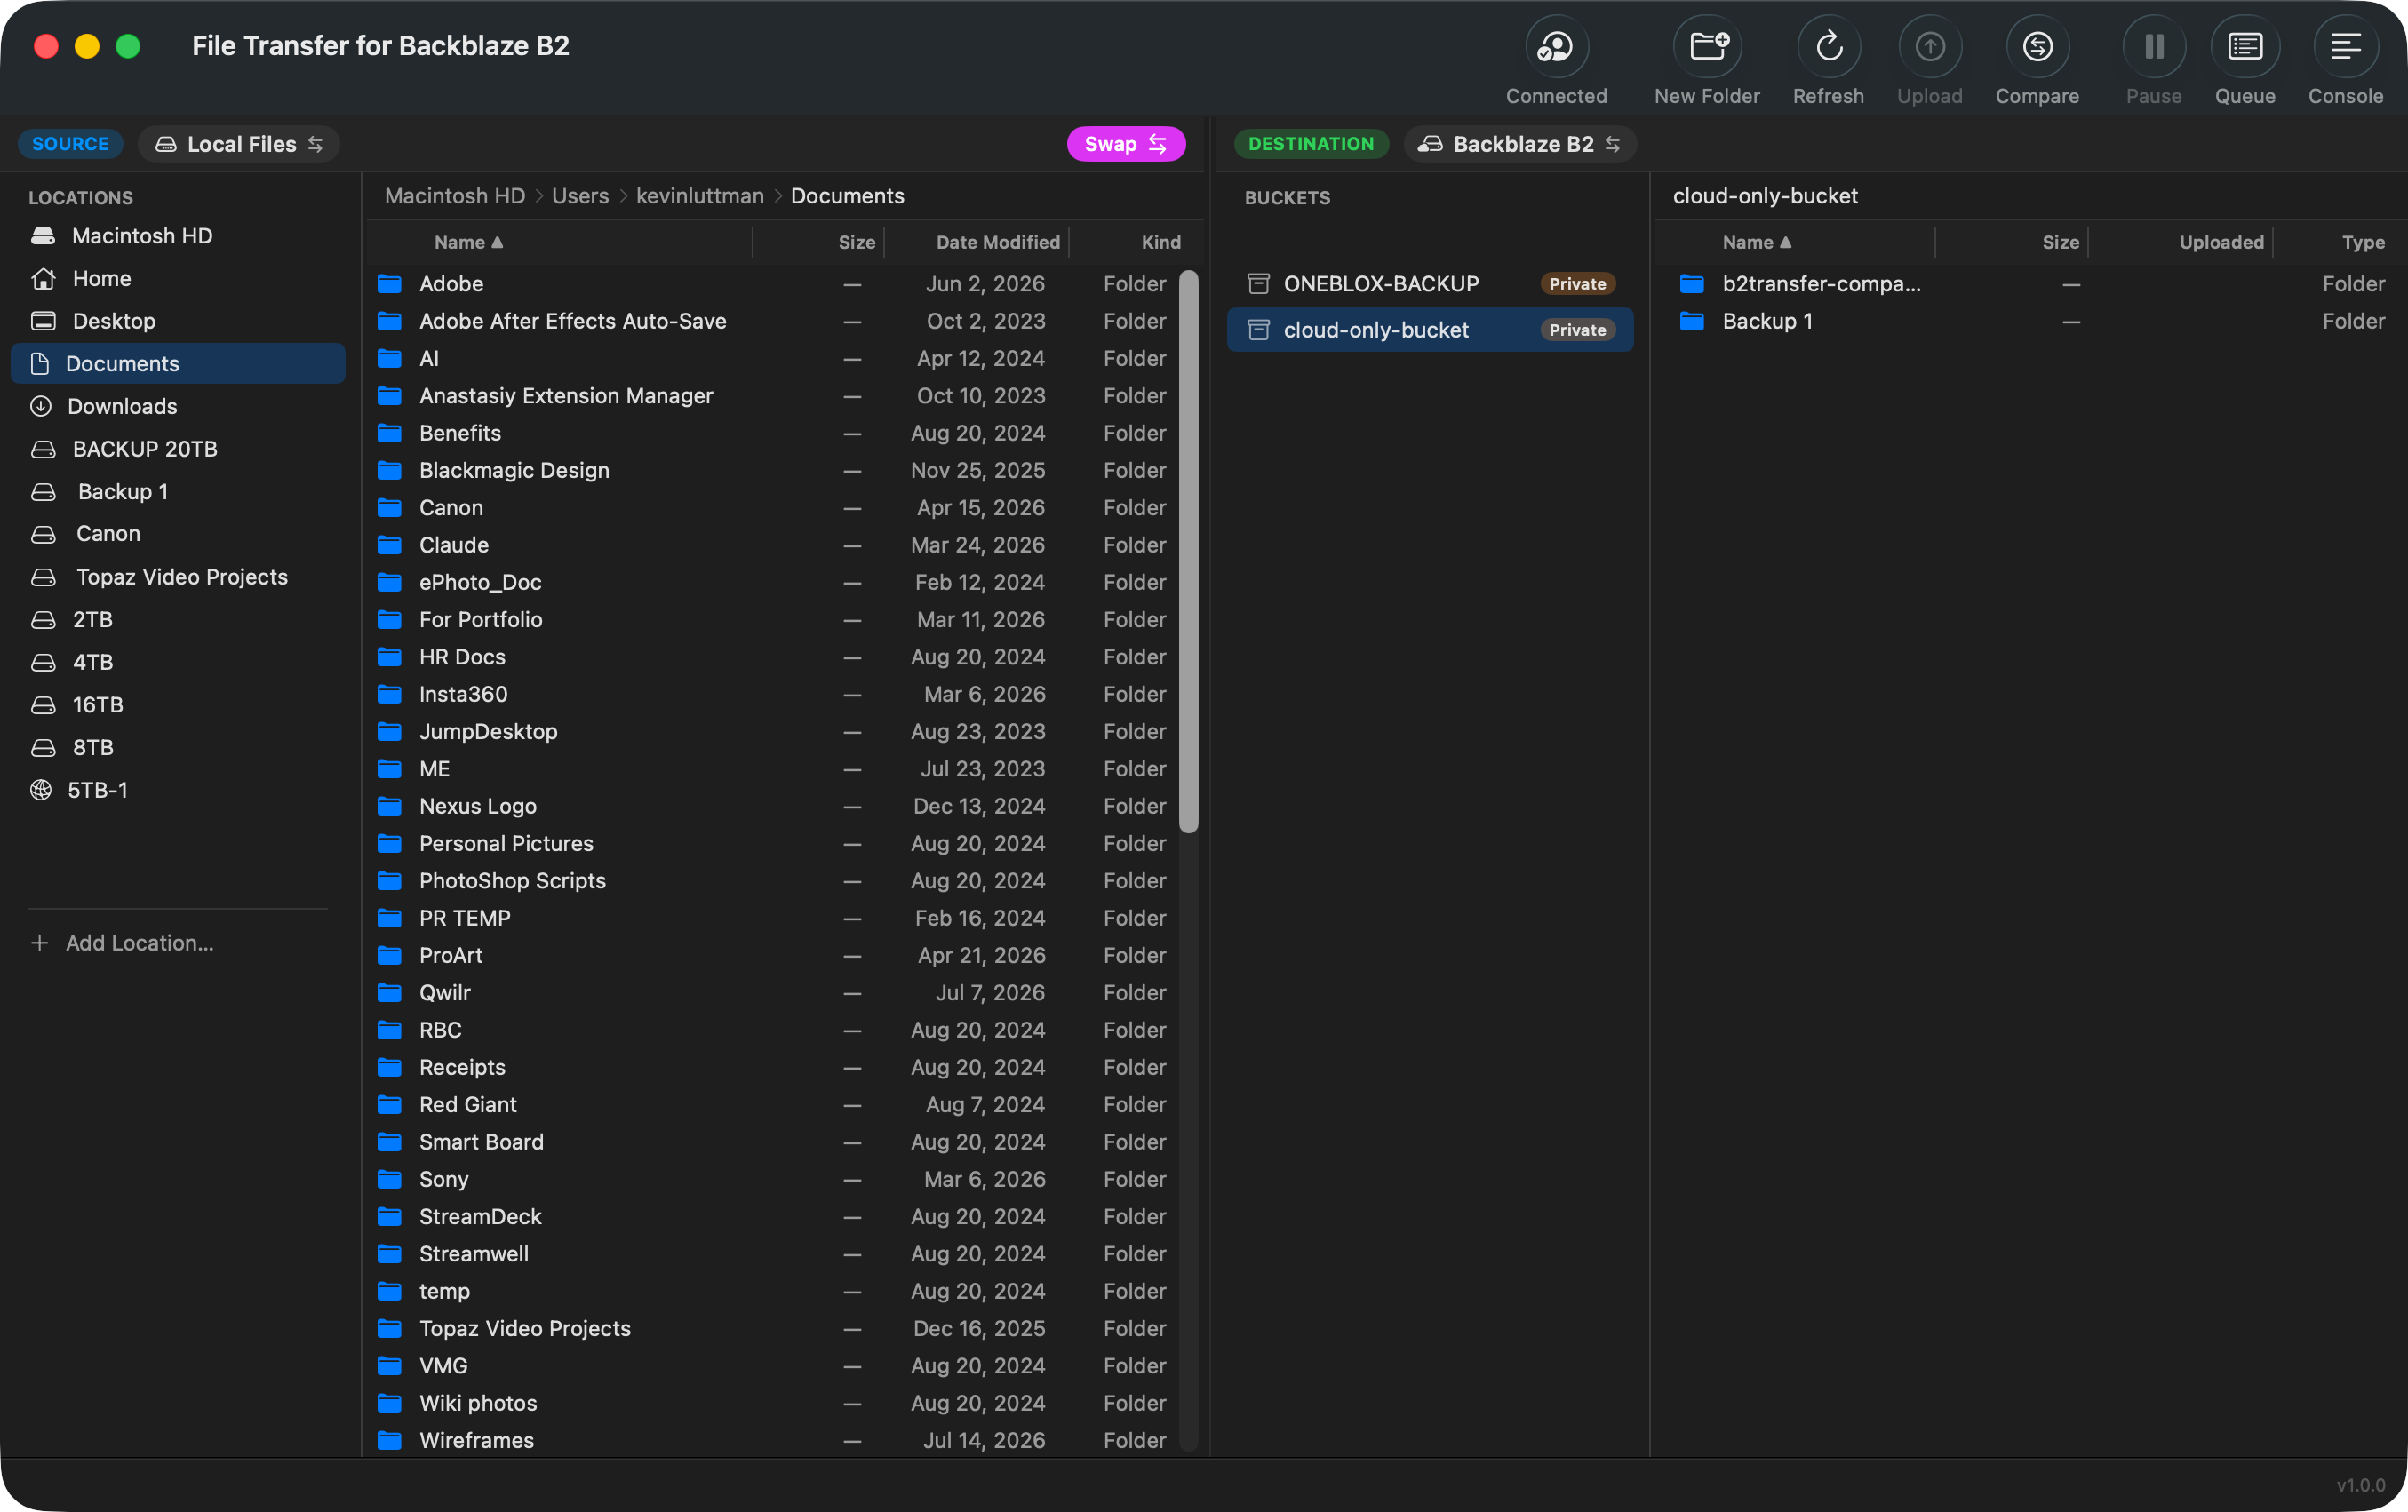Select the b2transfer-compa… folder
Viewport: 2408px width, 1512px height.
coord(2030,284)
